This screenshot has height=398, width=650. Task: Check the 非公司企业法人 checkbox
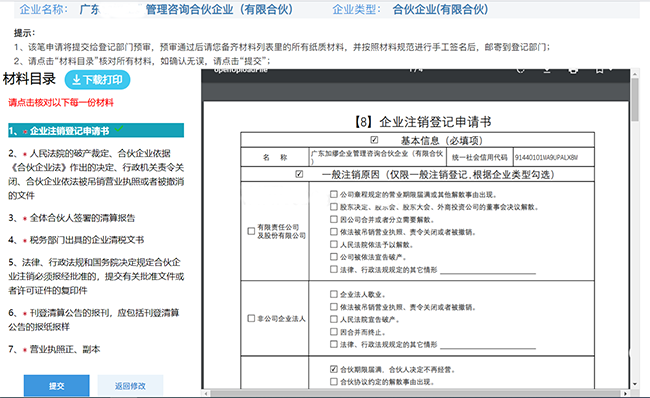coord(251,318)
